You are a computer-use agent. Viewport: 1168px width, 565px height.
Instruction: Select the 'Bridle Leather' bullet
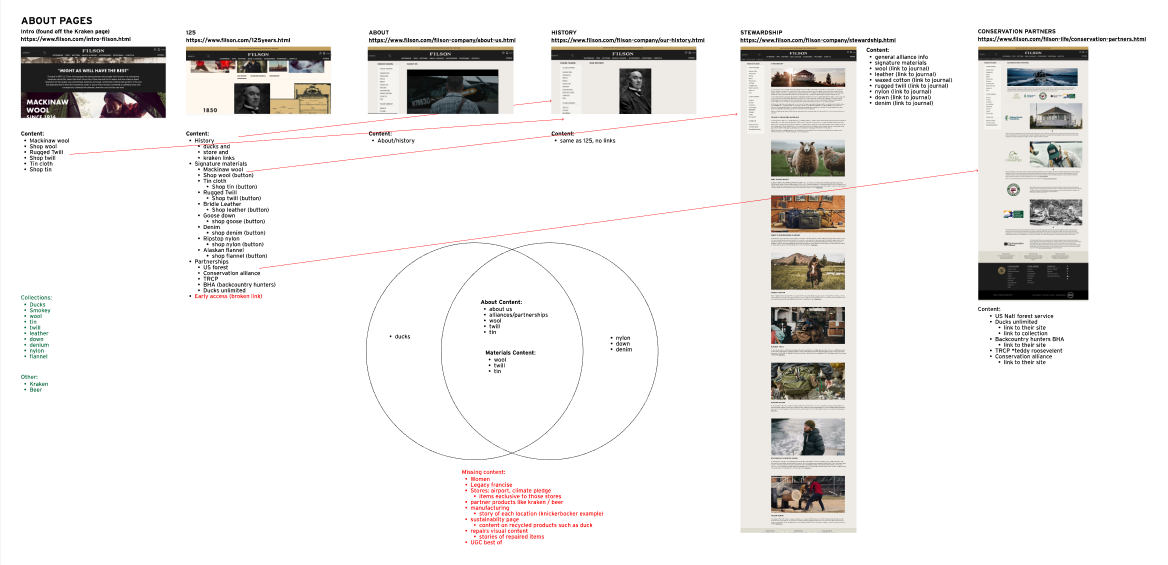point(222,203)
